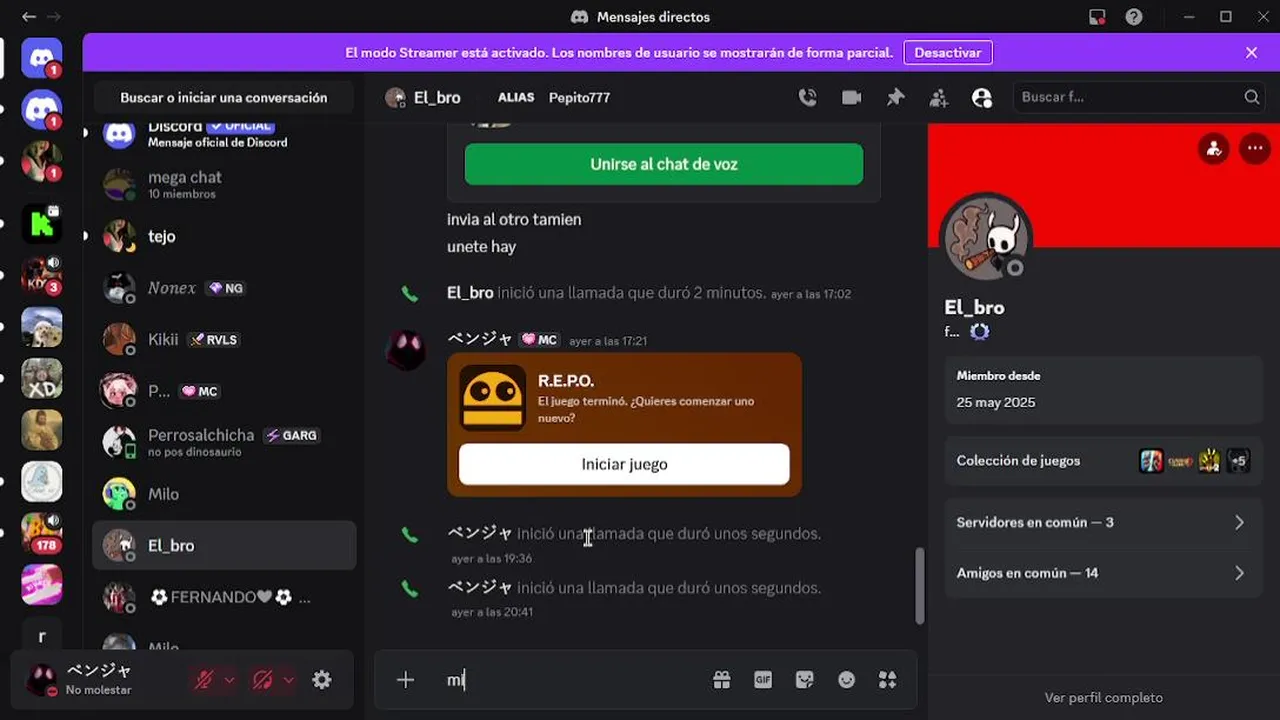Click Ver perfil completo link
The height and width of the screenshot is (720, 1280).
point(1103,697)
